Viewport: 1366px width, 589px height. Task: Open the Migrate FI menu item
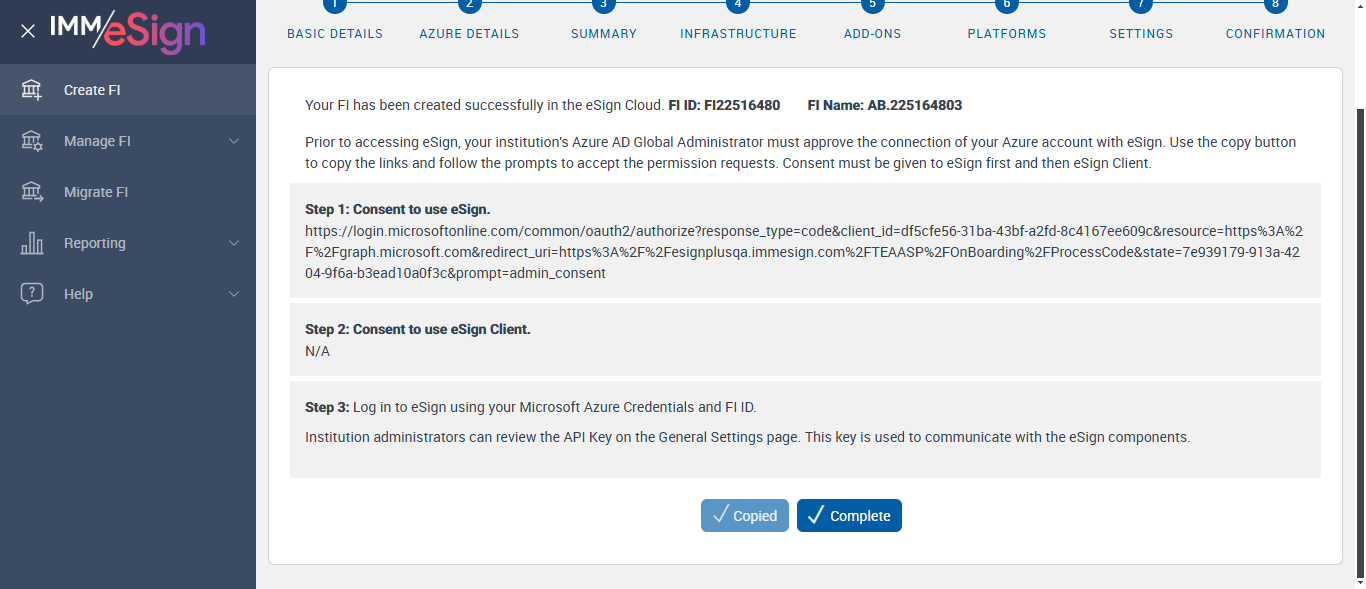(128, 192)
